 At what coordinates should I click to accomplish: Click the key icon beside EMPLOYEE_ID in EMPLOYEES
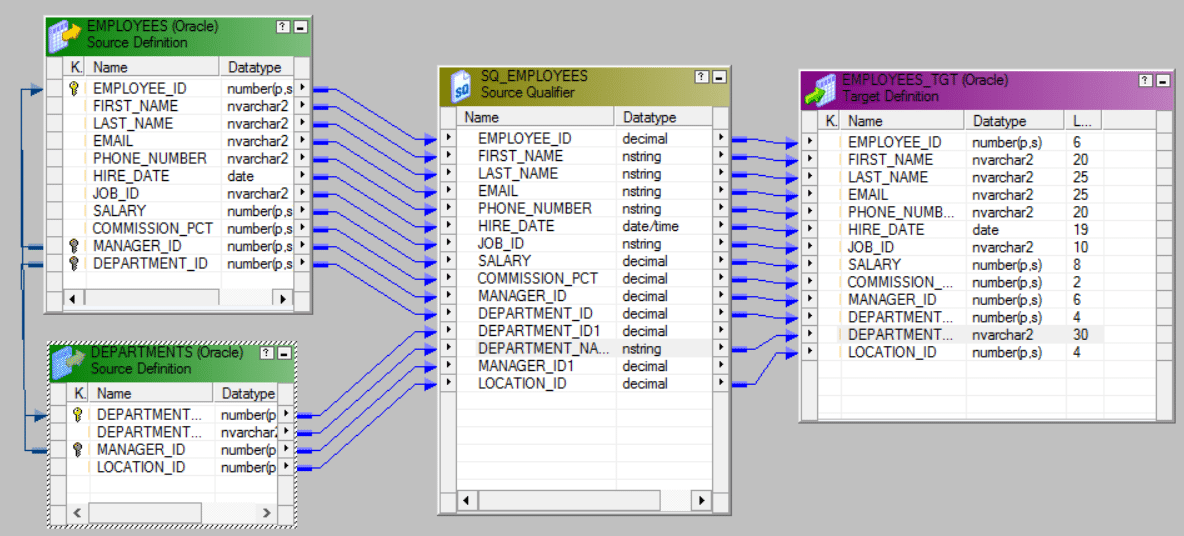tap(74, 88)
